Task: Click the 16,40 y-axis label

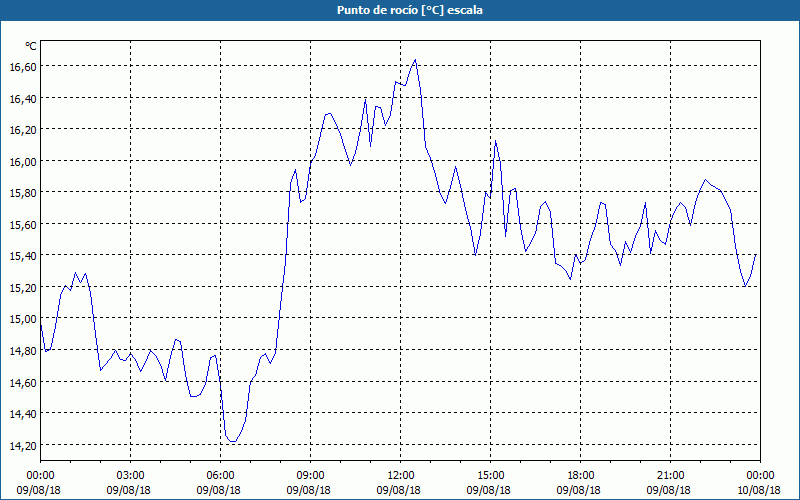Action: tap(23, 98)
